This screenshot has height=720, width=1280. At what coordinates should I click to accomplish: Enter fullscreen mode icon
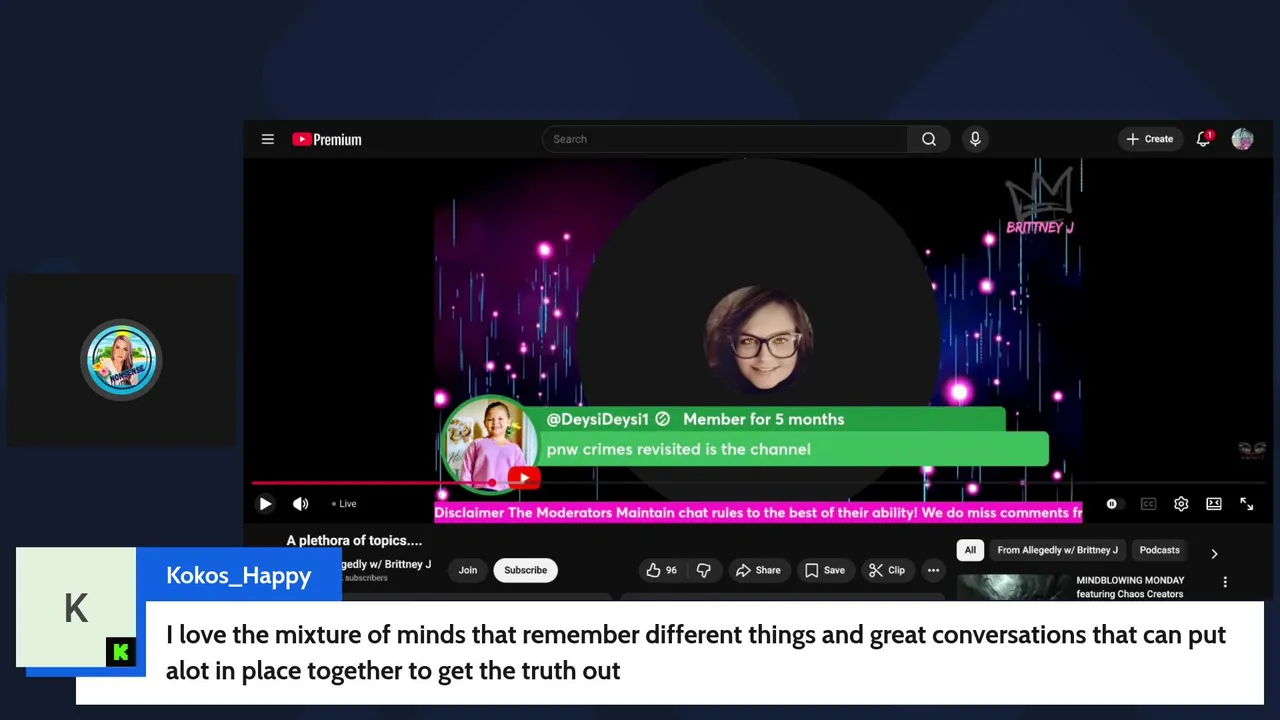[x=1247, y=504]
